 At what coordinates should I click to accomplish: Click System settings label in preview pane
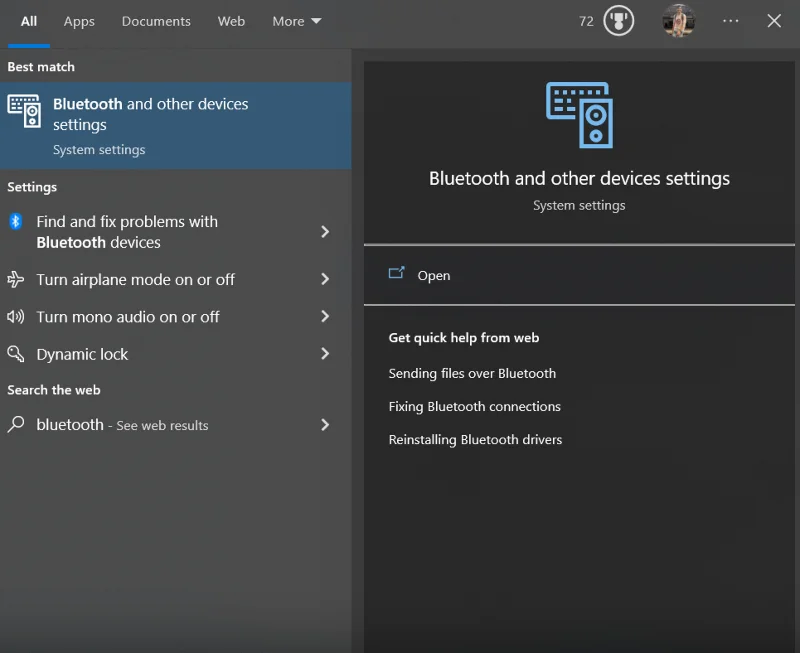click(x=579, y=206)
